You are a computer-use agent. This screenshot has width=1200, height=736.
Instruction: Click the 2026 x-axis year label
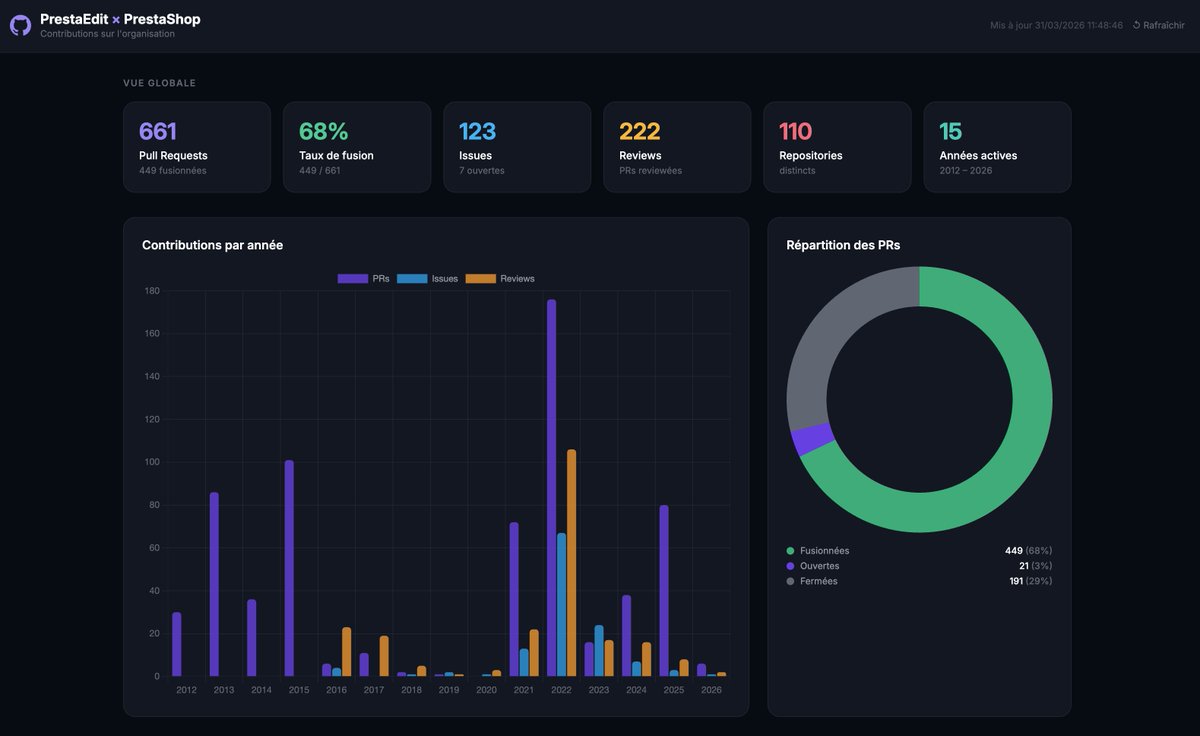click(711, 690)
